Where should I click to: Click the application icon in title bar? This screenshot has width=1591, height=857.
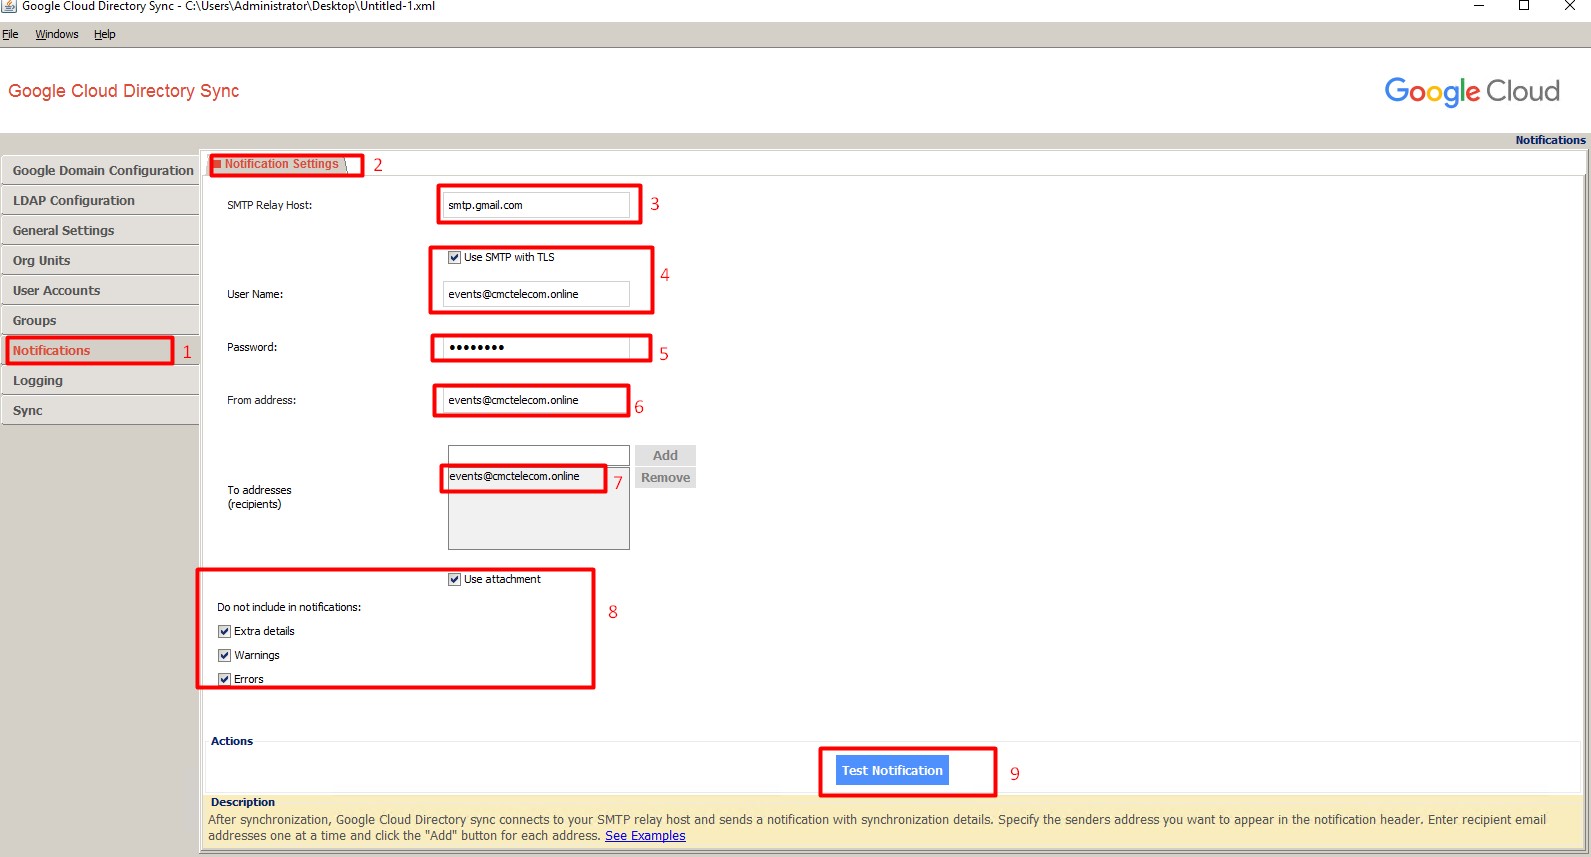coord(9,6)
